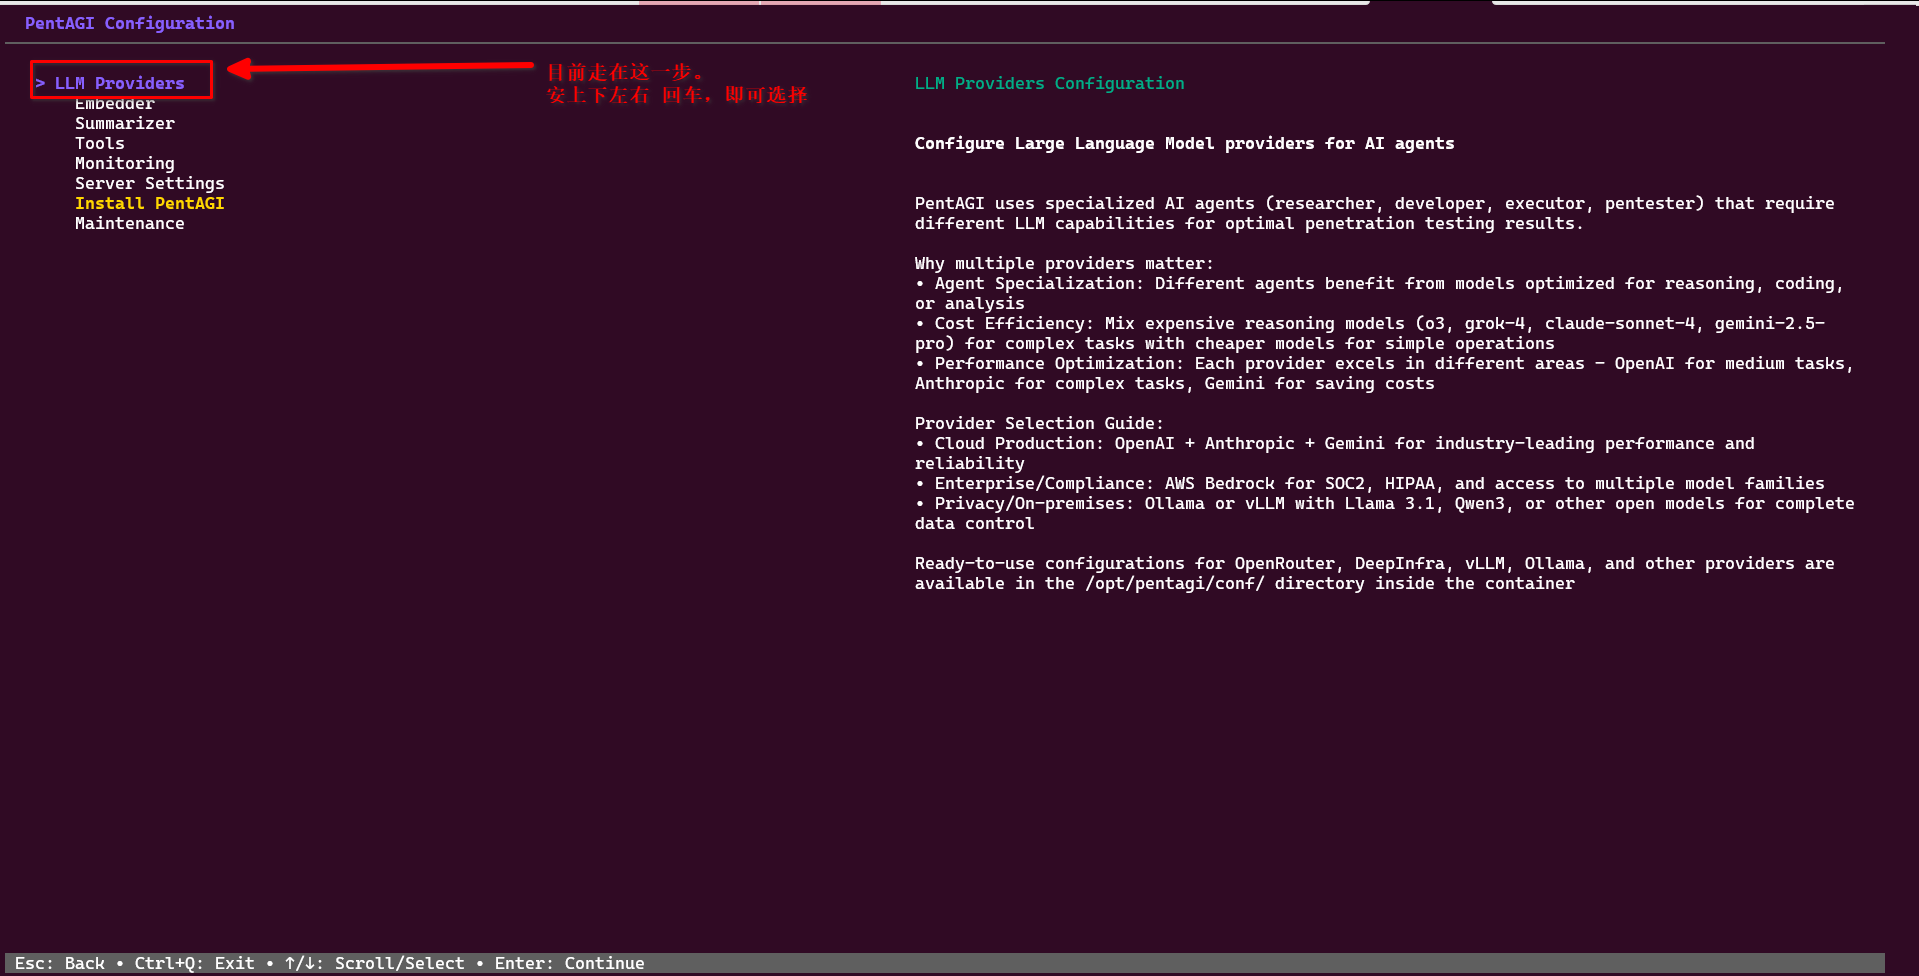Viewport: 1919px width, 976px height.
Task: Select the LLM Providers menu entry
Action: pyautogui.click(x=119, y=83)
